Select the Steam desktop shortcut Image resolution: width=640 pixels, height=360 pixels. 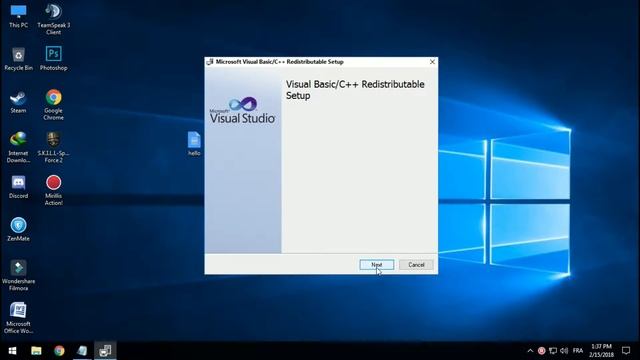pos(18,102)
